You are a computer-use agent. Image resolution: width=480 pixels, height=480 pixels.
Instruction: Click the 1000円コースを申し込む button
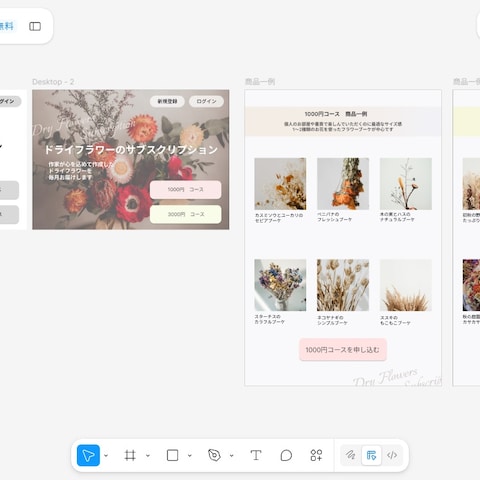[343, 350]
